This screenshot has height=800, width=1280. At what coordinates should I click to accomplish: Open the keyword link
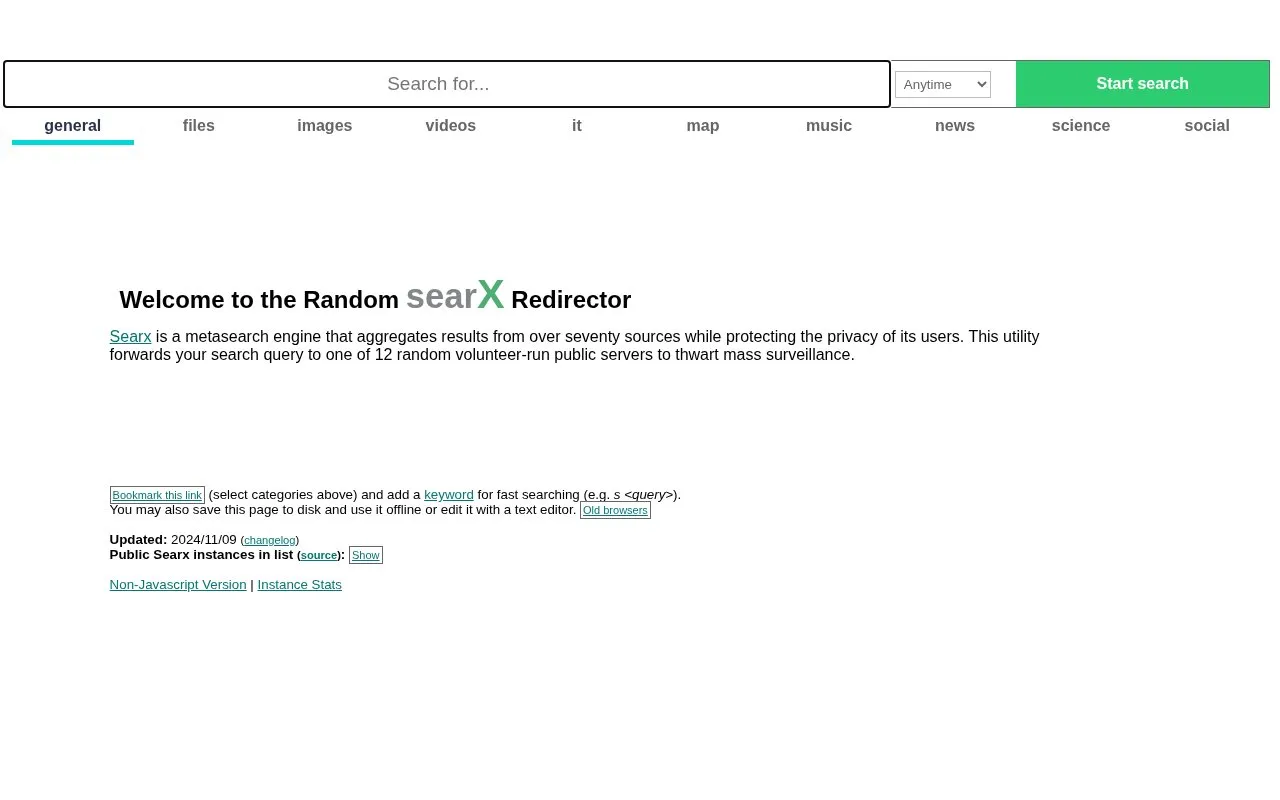449,495
